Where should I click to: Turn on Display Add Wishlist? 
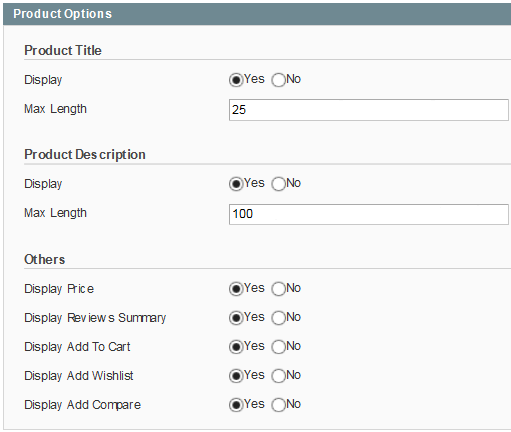click(x=236, y=376)
